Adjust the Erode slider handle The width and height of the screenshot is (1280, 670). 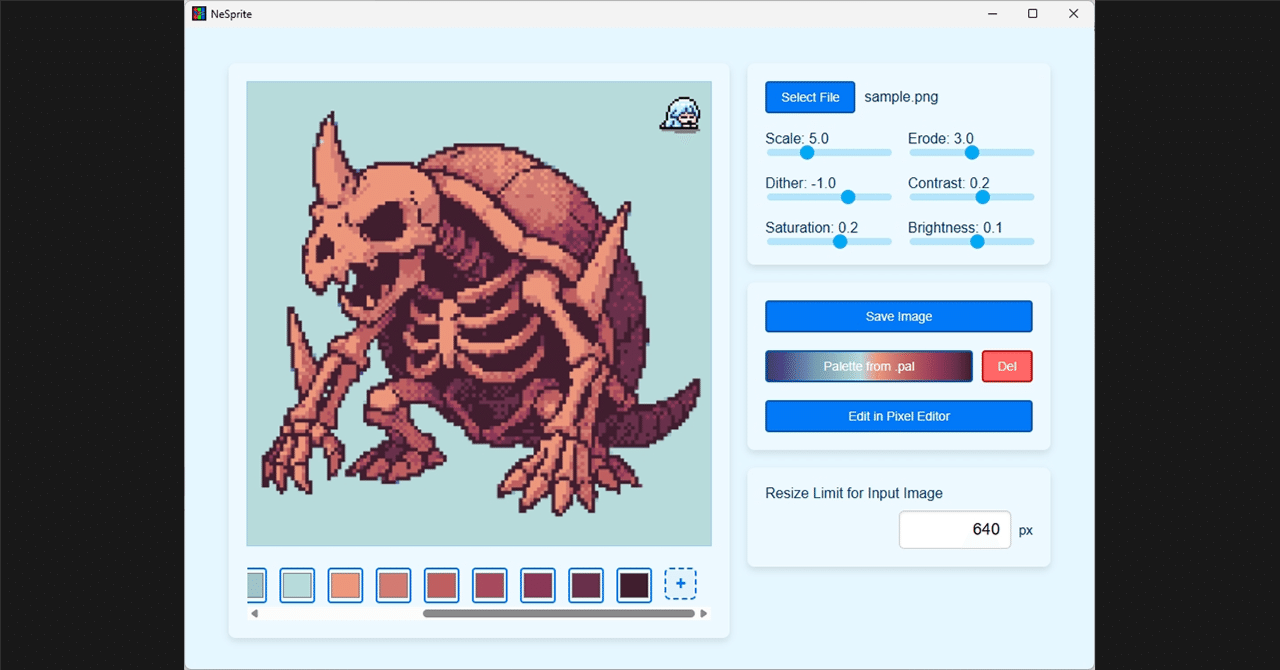tap(971, 152)
